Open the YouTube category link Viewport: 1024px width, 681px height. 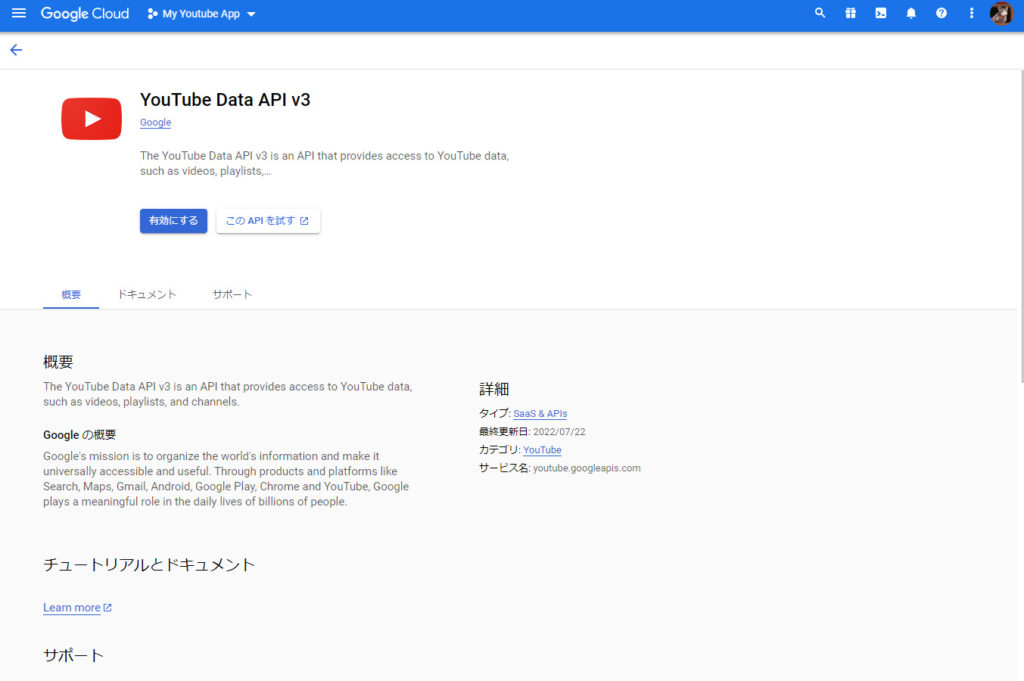(542, 450)
